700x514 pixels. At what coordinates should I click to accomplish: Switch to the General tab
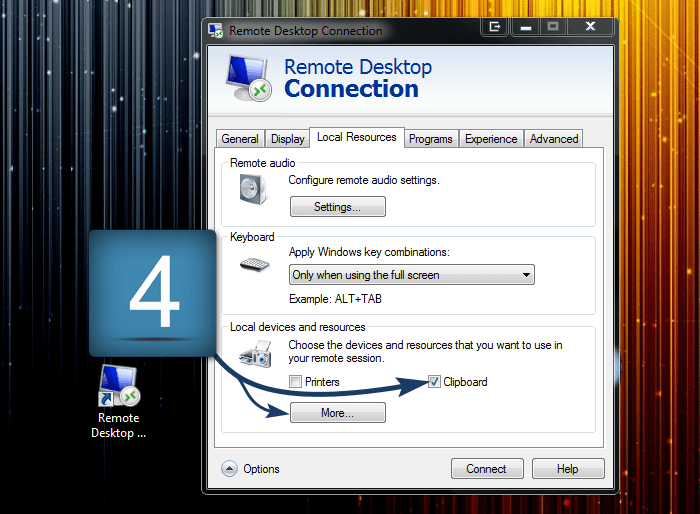coord(240,139)
